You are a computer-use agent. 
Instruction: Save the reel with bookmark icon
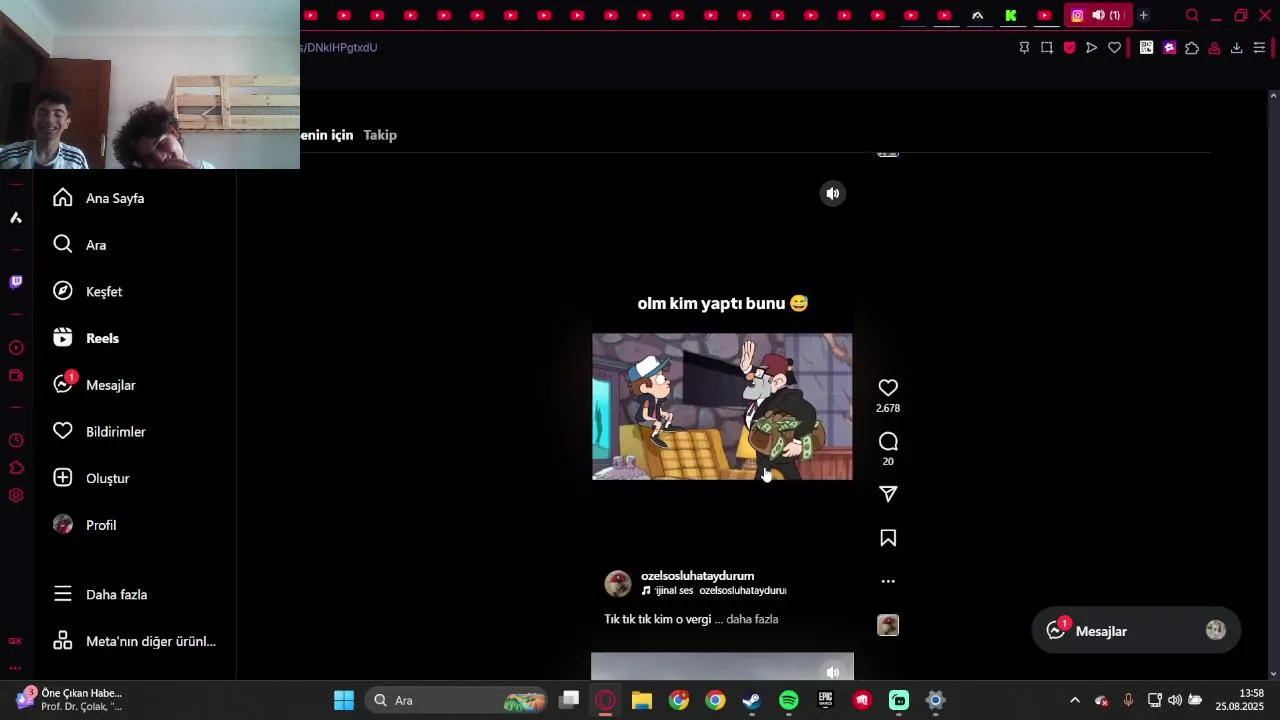(x=888, y=538)
